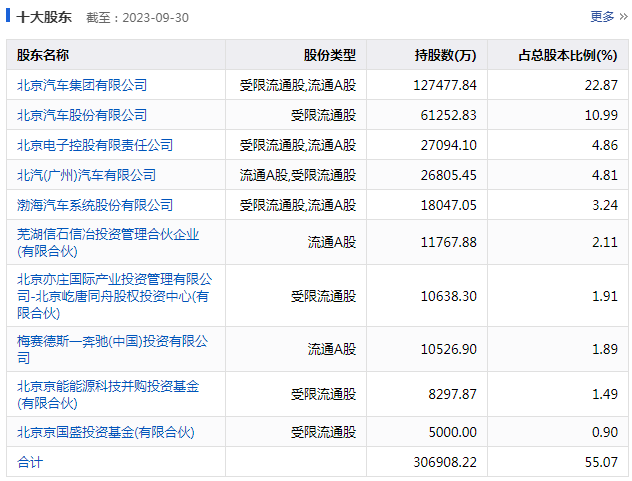Click the 持股数(万) column header
The height and width of the screenshot is (481, 632).
(445, 55)
